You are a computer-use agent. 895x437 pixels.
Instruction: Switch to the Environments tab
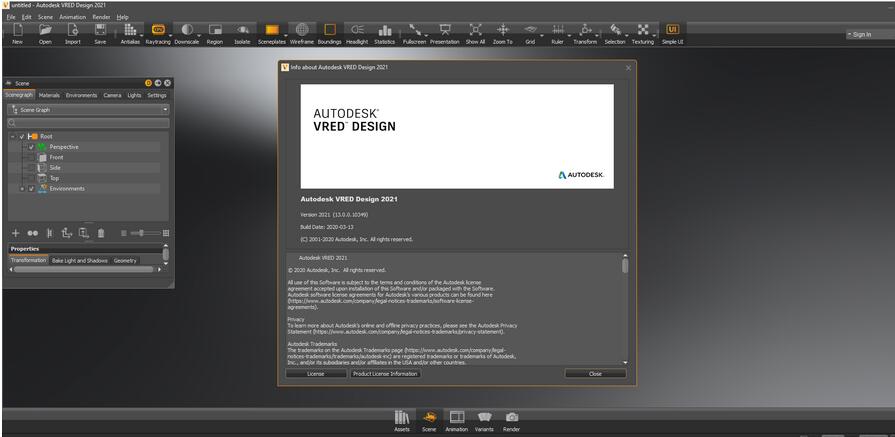(81, 95)
